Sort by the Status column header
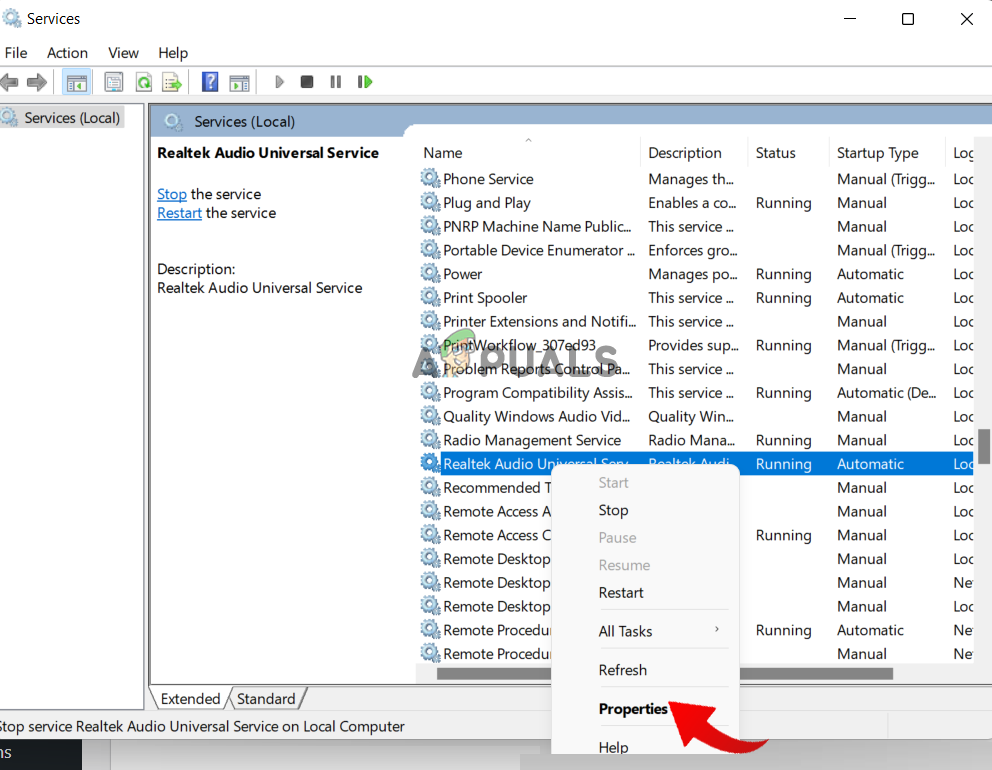 point(788,152)
